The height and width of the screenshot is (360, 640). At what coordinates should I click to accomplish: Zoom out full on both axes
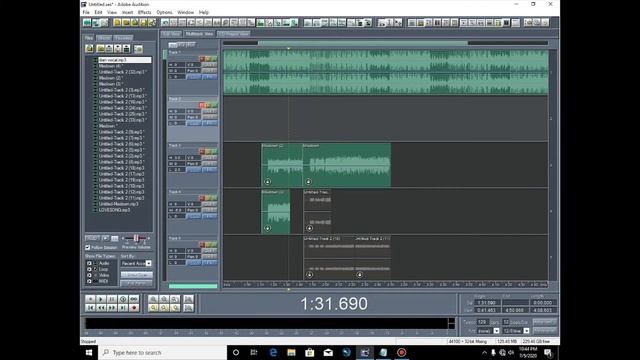click(x=175, y=299)
